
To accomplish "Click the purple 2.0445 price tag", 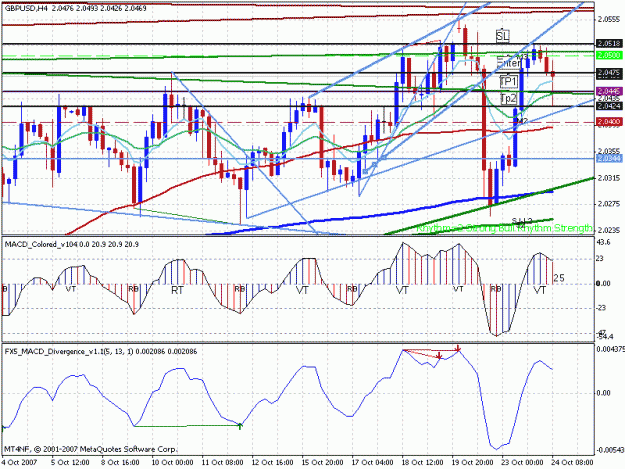I will pyautogui.click(x=609, y=91).
